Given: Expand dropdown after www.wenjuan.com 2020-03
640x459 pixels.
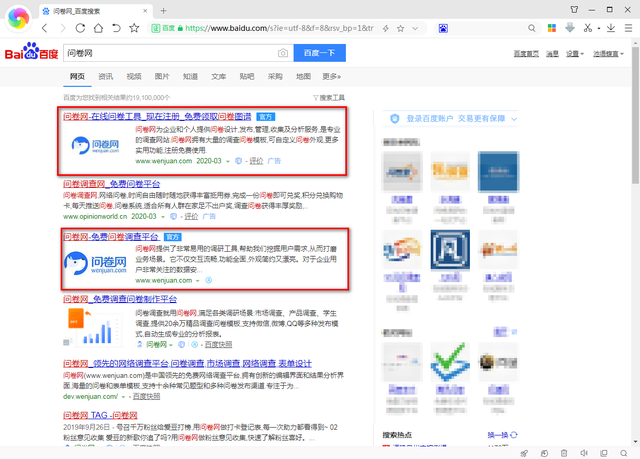Looking at the screenshot, I should coord(228,161).
